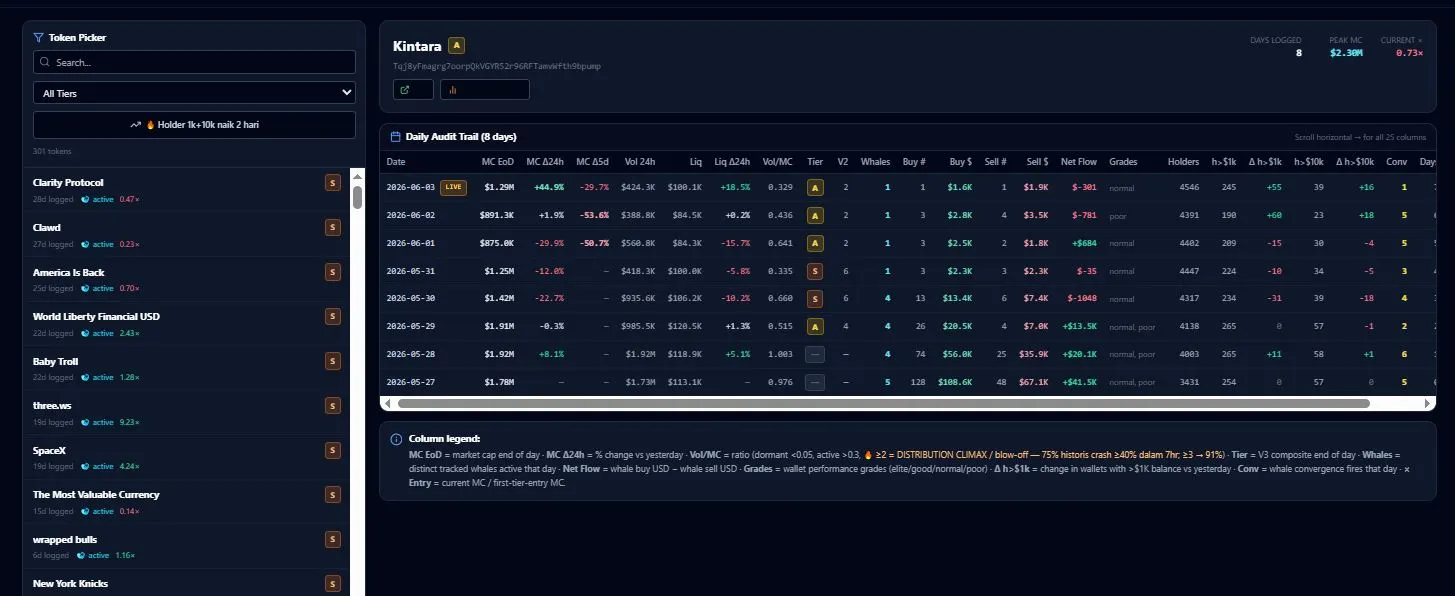Click the S tier badge for wrapped bulls

point(333,540)
